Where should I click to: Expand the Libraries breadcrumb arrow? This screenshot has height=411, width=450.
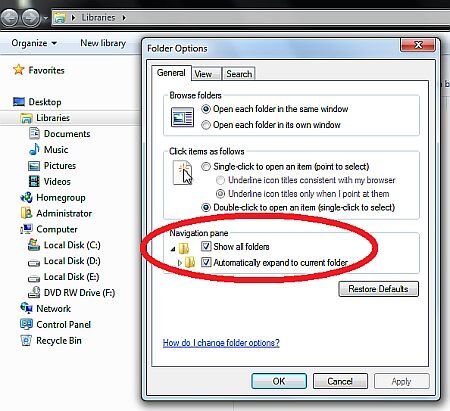click(124, 17)
